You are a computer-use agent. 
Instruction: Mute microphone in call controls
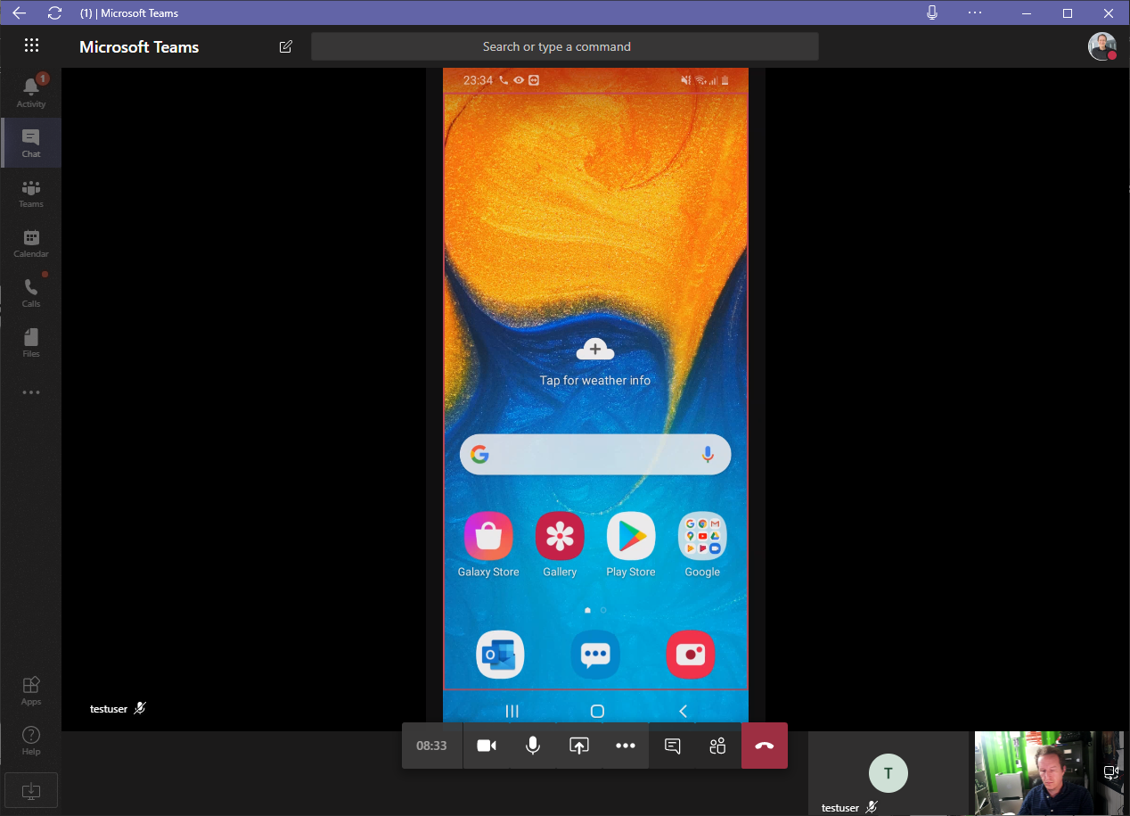(x=533, y=745)
